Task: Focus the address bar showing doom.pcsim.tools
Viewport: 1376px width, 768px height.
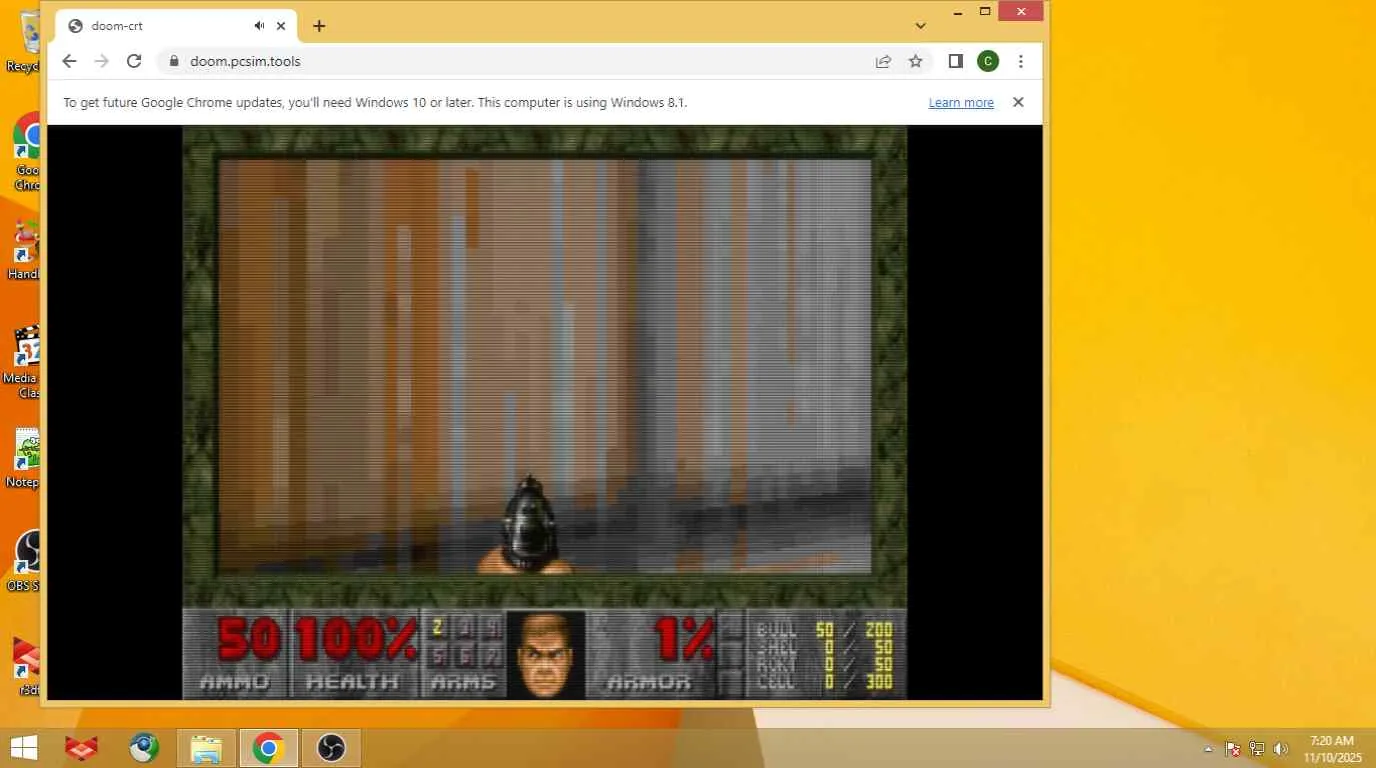Action: pos(545,61)
